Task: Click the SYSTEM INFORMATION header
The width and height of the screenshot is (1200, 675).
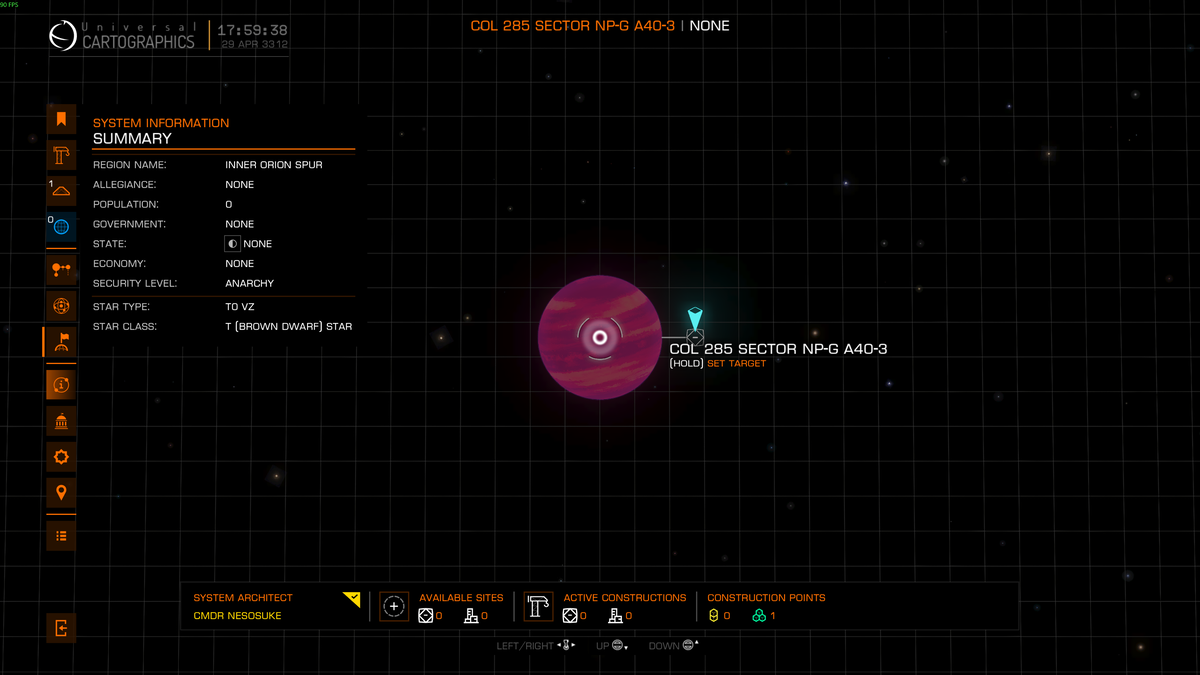Action: click(x=161, y=123)
